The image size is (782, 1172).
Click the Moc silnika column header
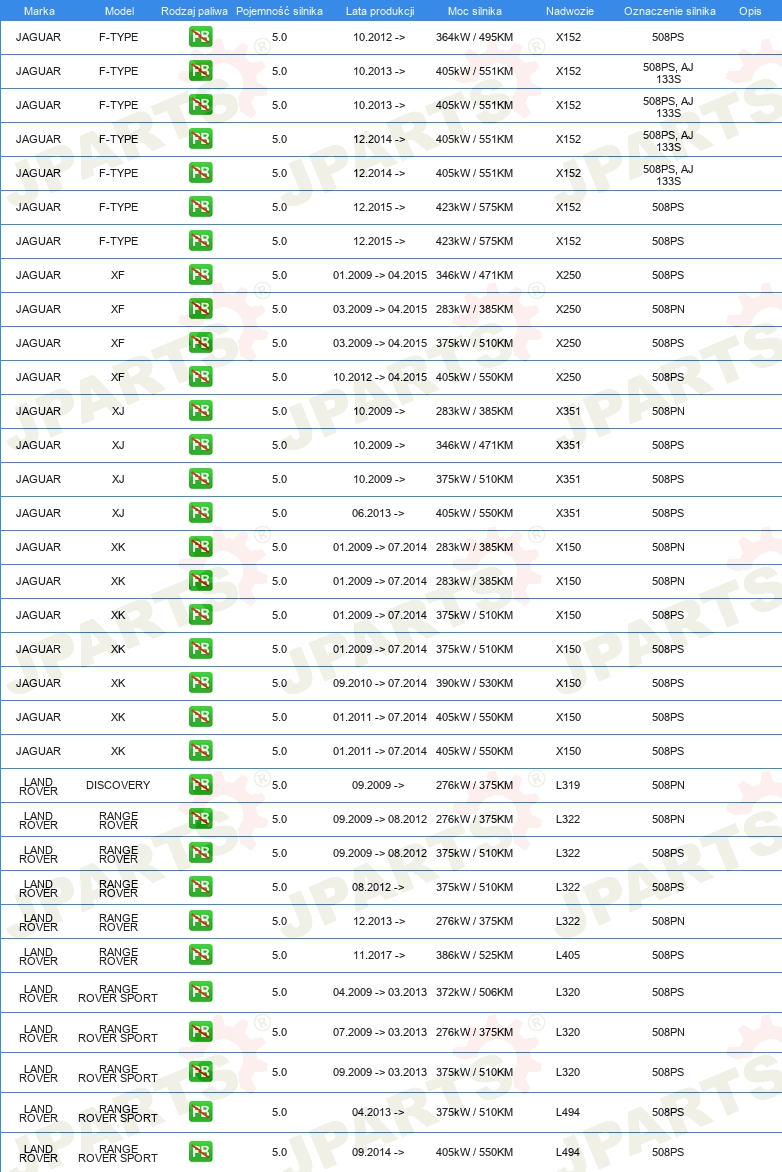[x=475, y=11]
